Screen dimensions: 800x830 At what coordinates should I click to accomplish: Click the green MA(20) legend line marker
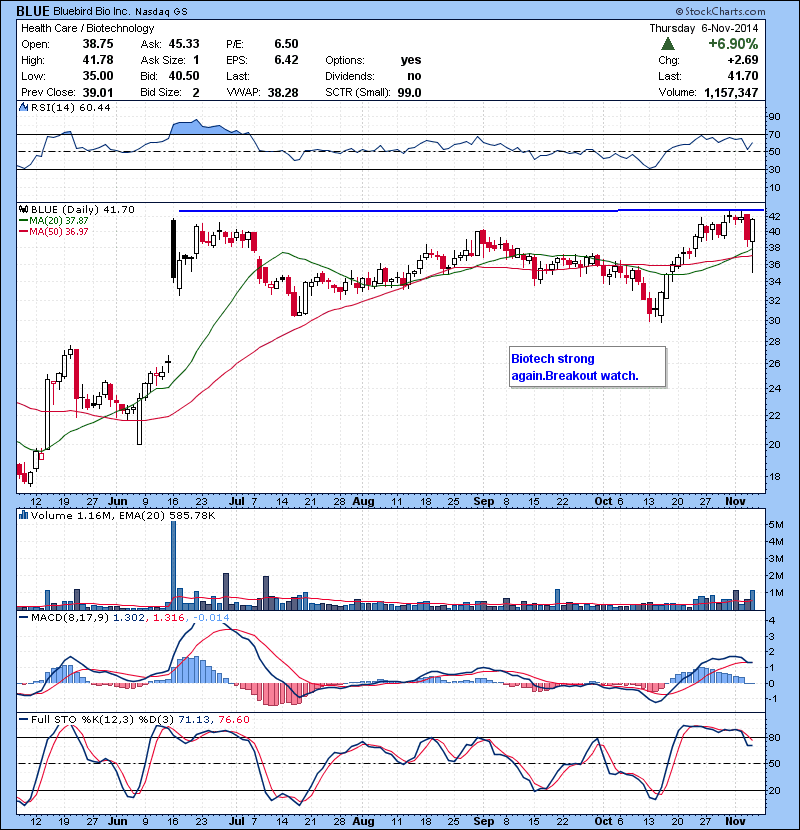[x=23, y=221]
